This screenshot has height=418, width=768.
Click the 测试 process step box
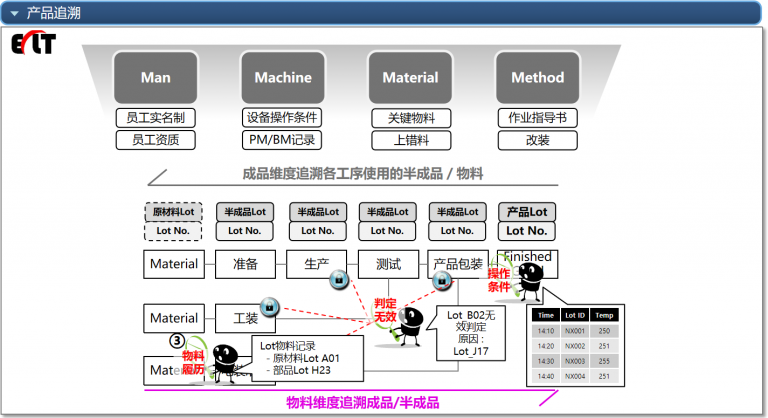(388, 265)
